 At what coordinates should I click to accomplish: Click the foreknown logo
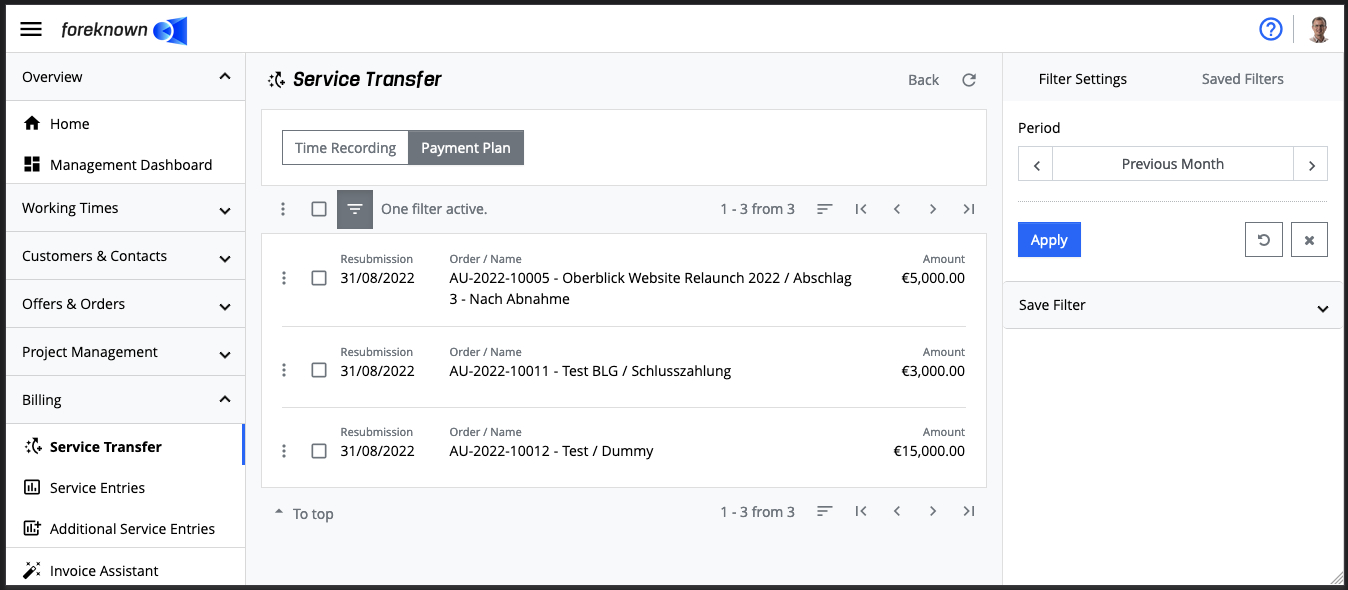[124, 30]
